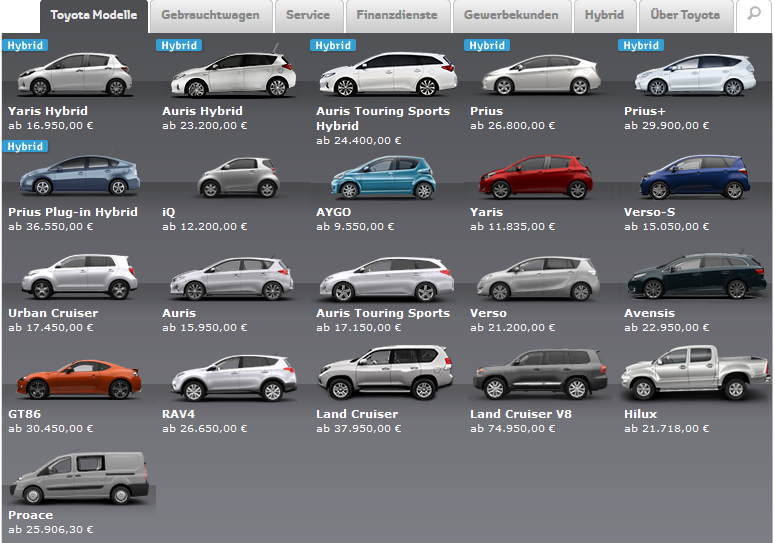Open the Prius Plug-in Hybrid name link

73,212
